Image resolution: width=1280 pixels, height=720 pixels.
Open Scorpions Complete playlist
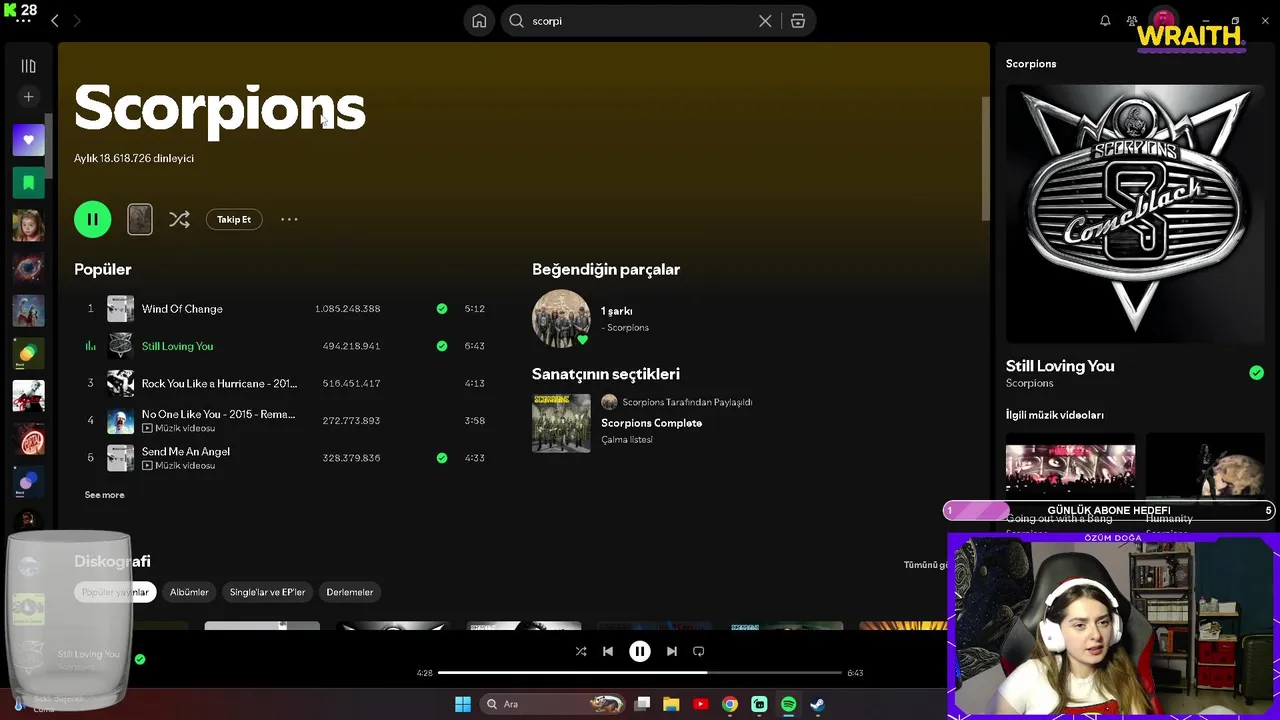pos(651,423)
